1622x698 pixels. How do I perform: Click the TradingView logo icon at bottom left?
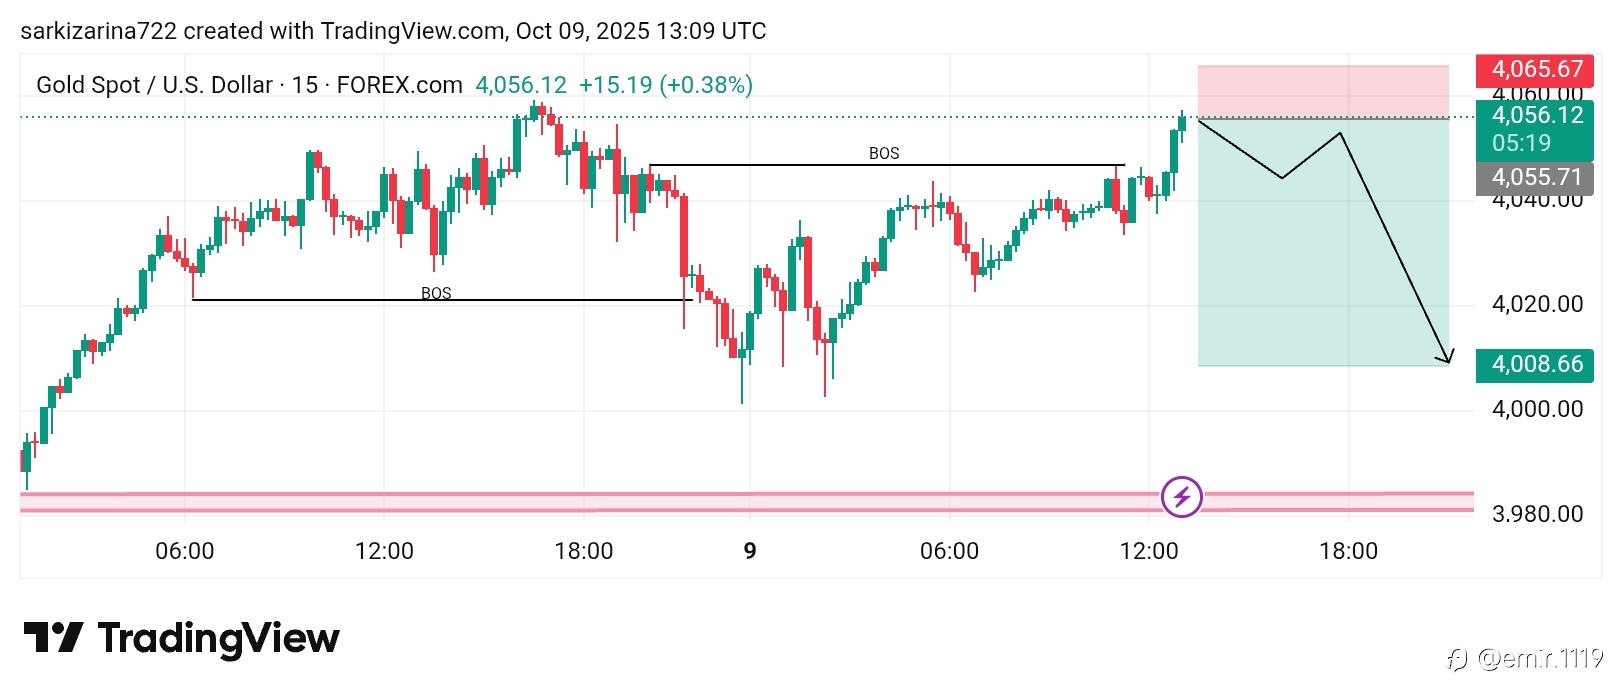(x=53, y=637)
